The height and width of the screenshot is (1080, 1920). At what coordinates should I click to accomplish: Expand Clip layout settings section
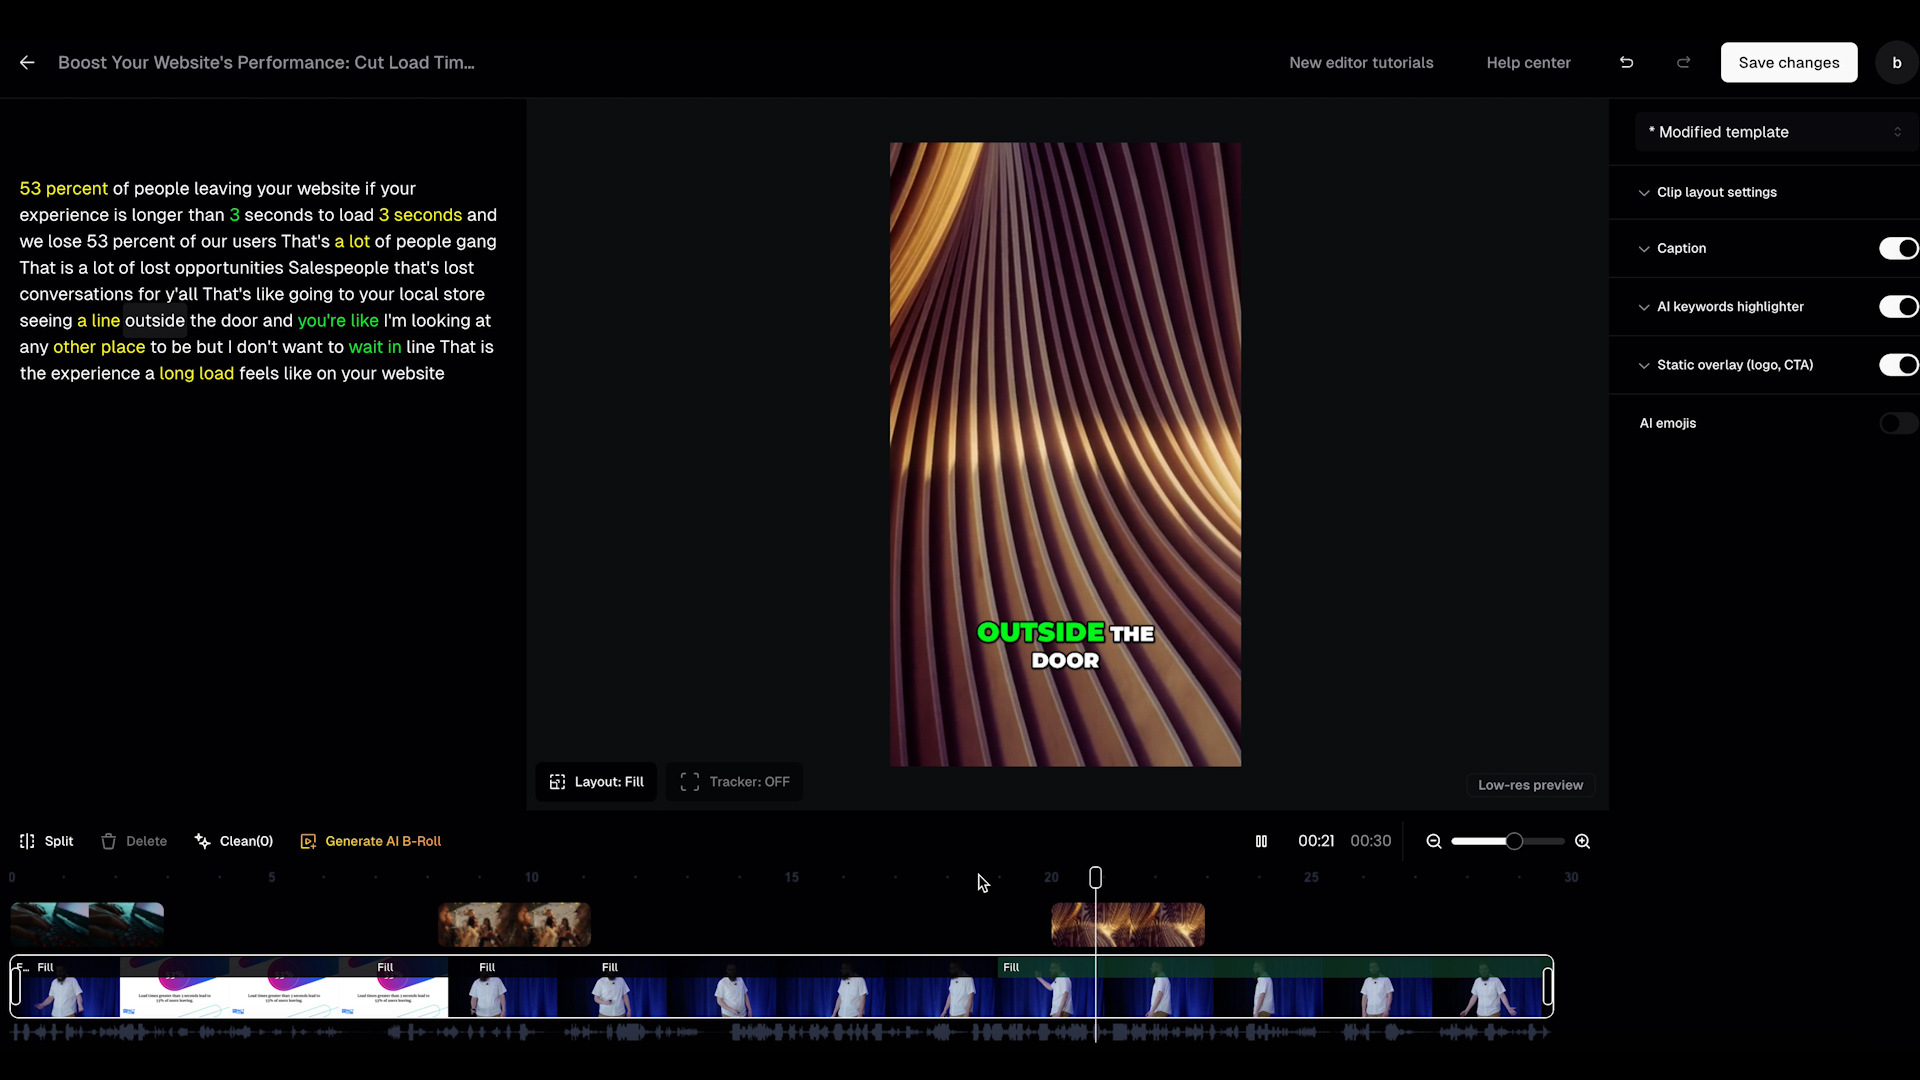click(1716, 192)
